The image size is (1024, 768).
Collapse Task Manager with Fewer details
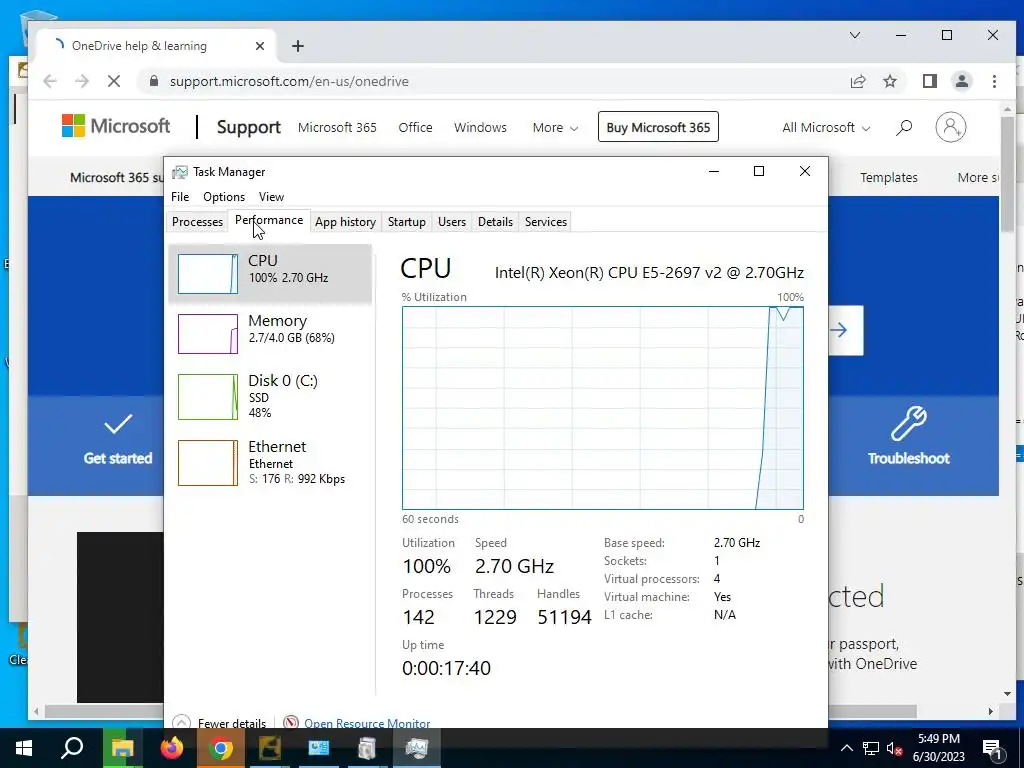click(x=220, y=723)
